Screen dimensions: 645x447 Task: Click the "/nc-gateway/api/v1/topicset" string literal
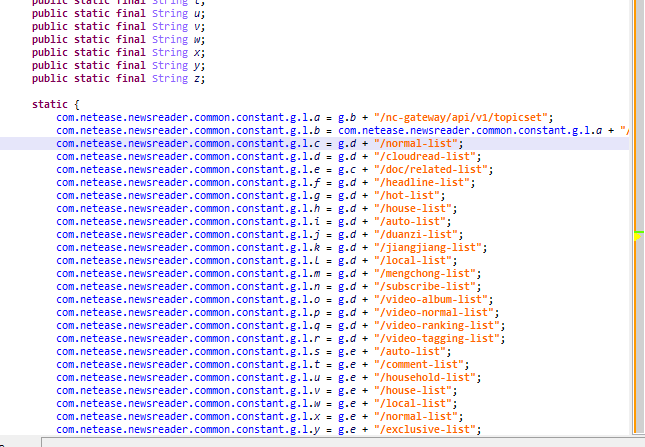[461, 118]
